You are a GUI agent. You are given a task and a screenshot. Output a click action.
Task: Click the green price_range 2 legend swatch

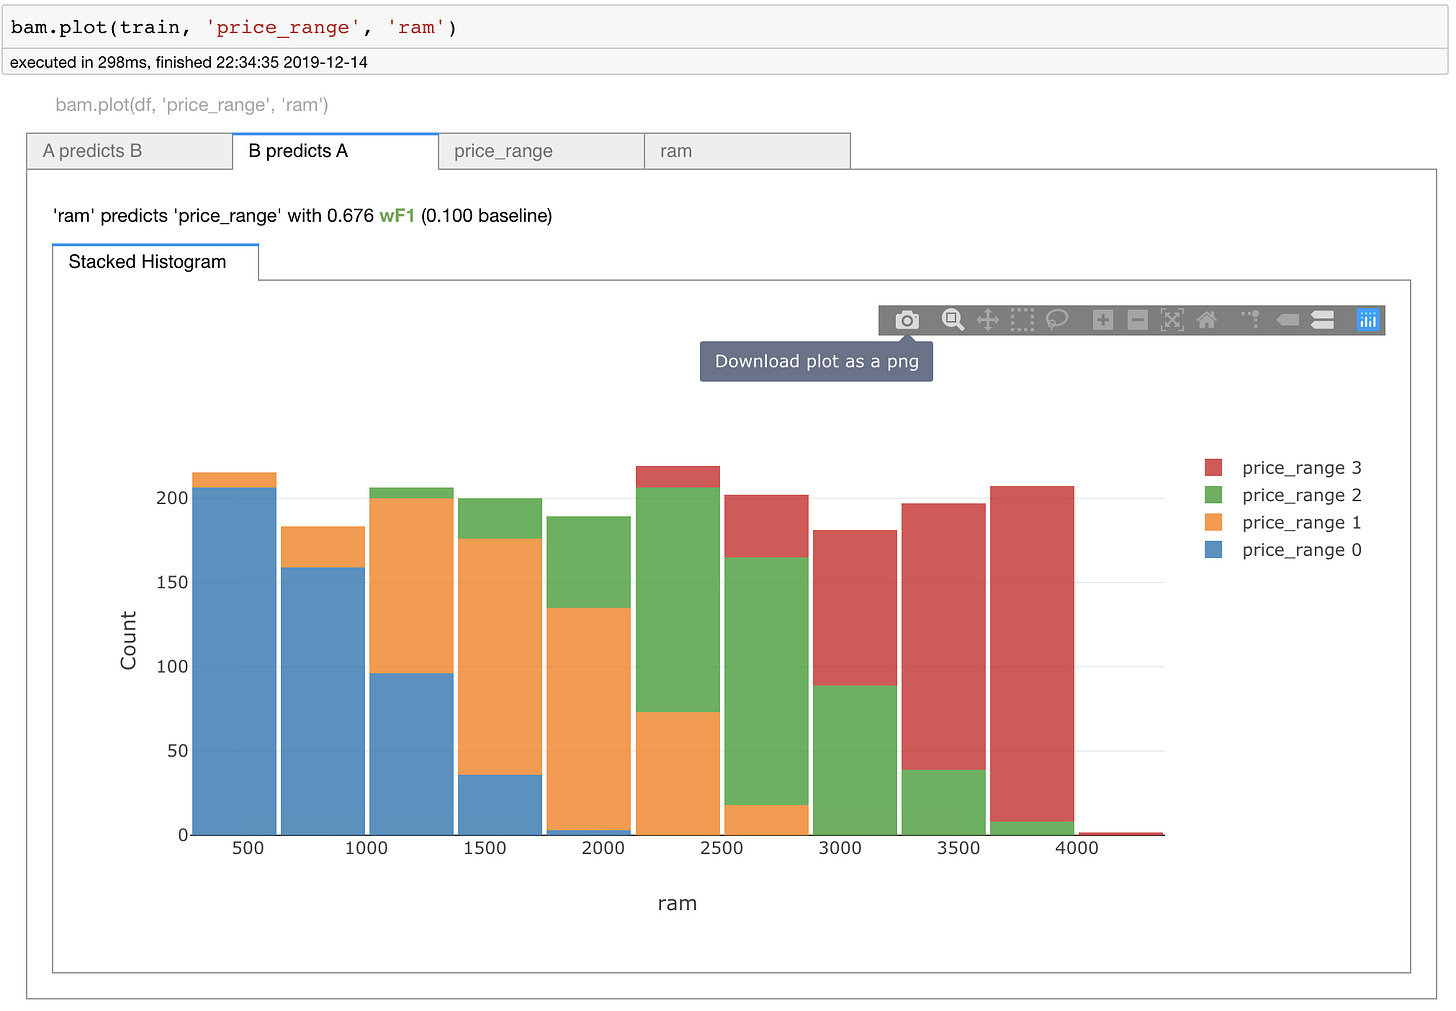(x=1214, y=495)
